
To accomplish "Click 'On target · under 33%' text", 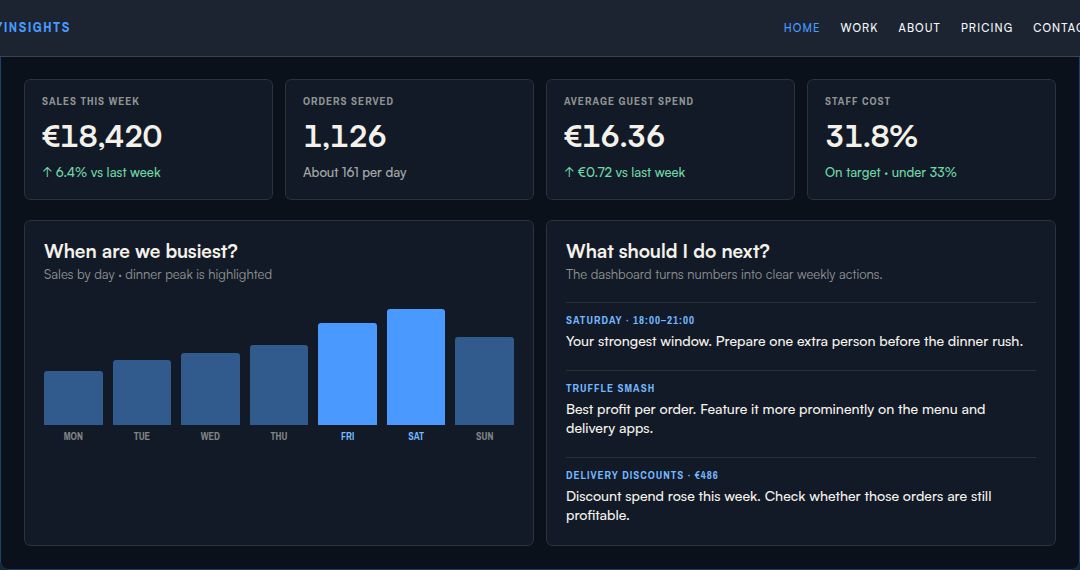I will [891, 173].
